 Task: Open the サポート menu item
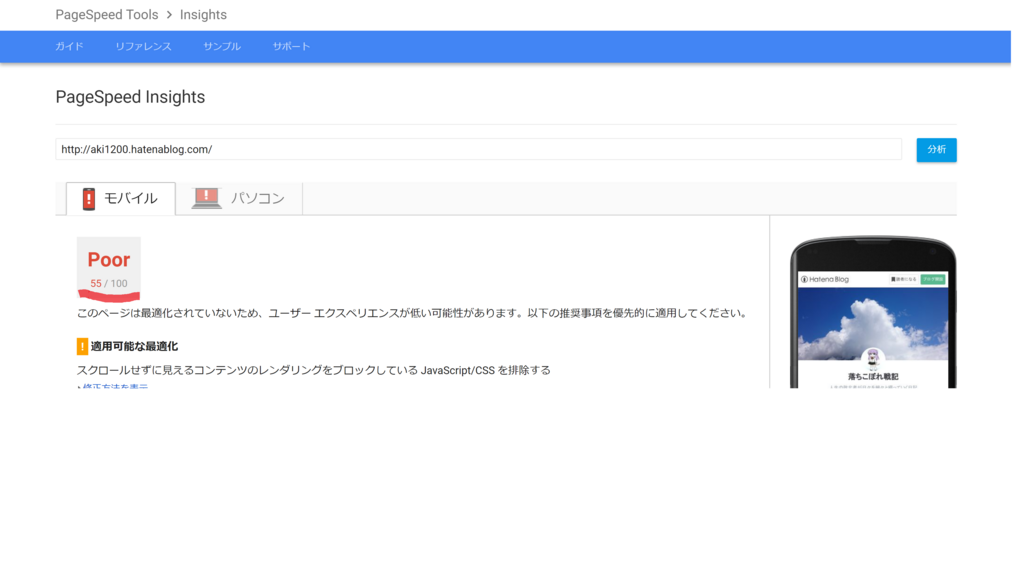point(291,46)
